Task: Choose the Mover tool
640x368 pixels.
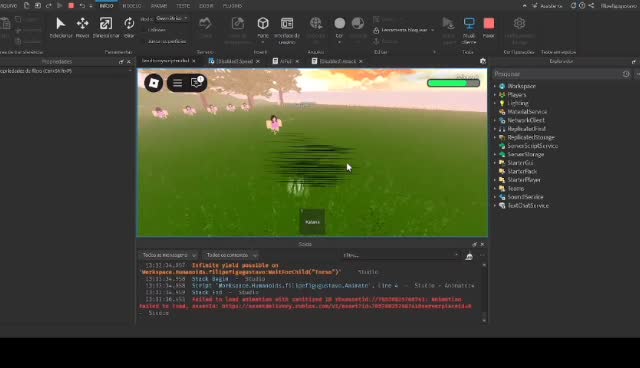Action: pyautogui.click(x=82, y=27)
